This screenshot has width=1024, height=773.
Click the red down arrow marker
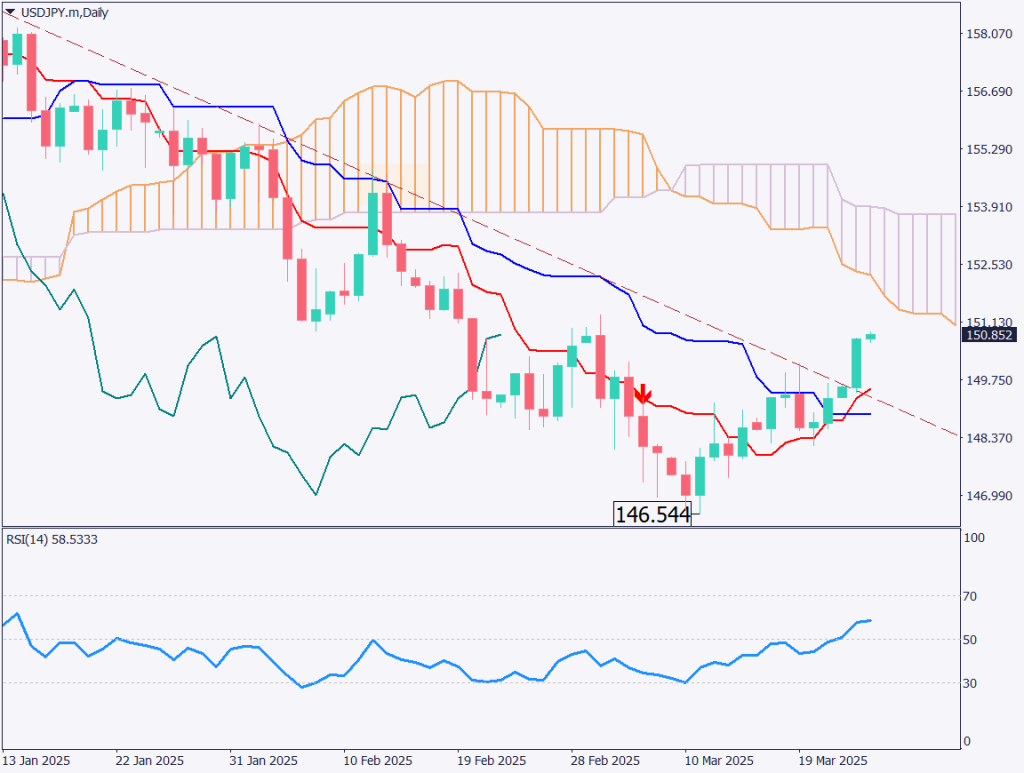pyautogui.click(x=644, y=393)
